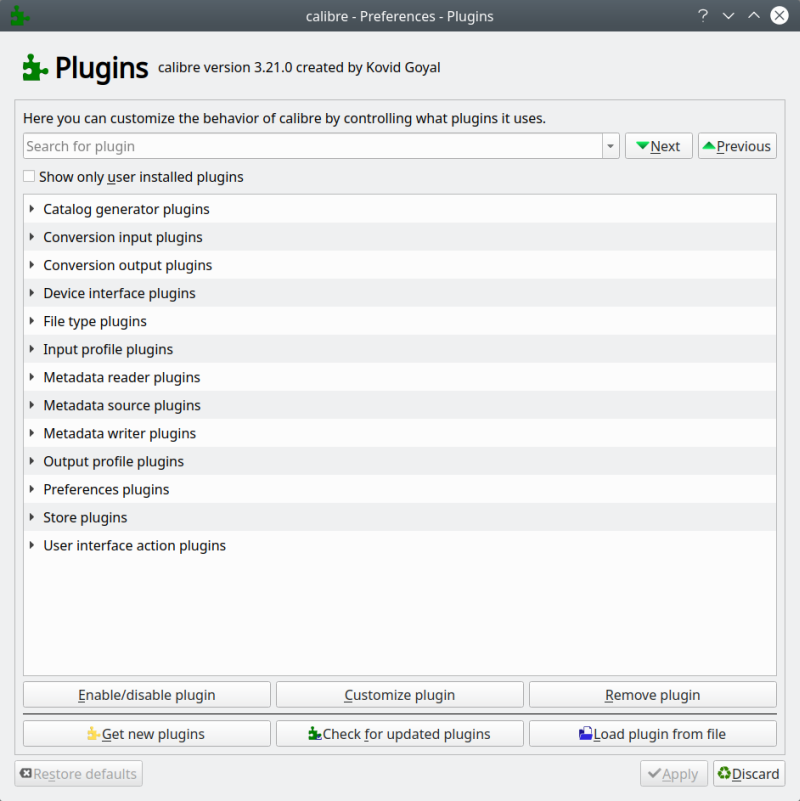Click the Enable/disable plugin button
This screenshot has height=801, width=800.
(146, 694)
